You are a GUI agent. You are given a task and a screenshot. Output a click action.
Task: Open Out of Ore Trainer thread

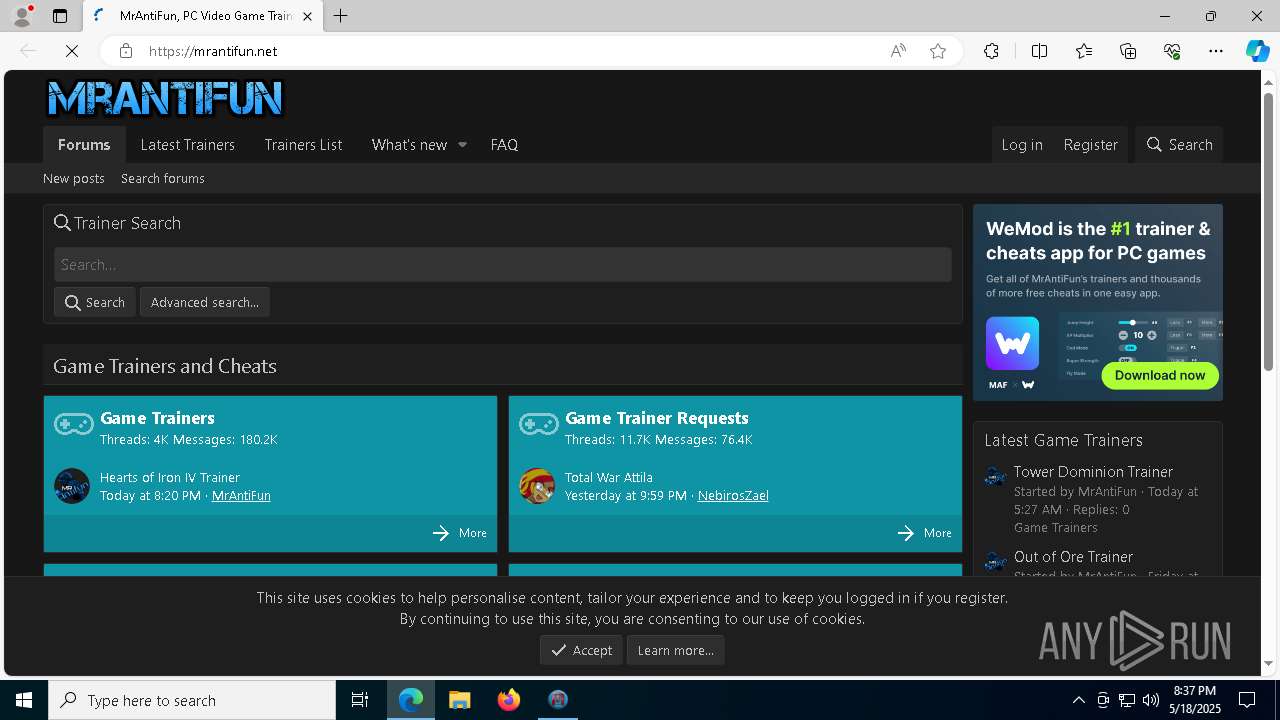click(1073, 556)
